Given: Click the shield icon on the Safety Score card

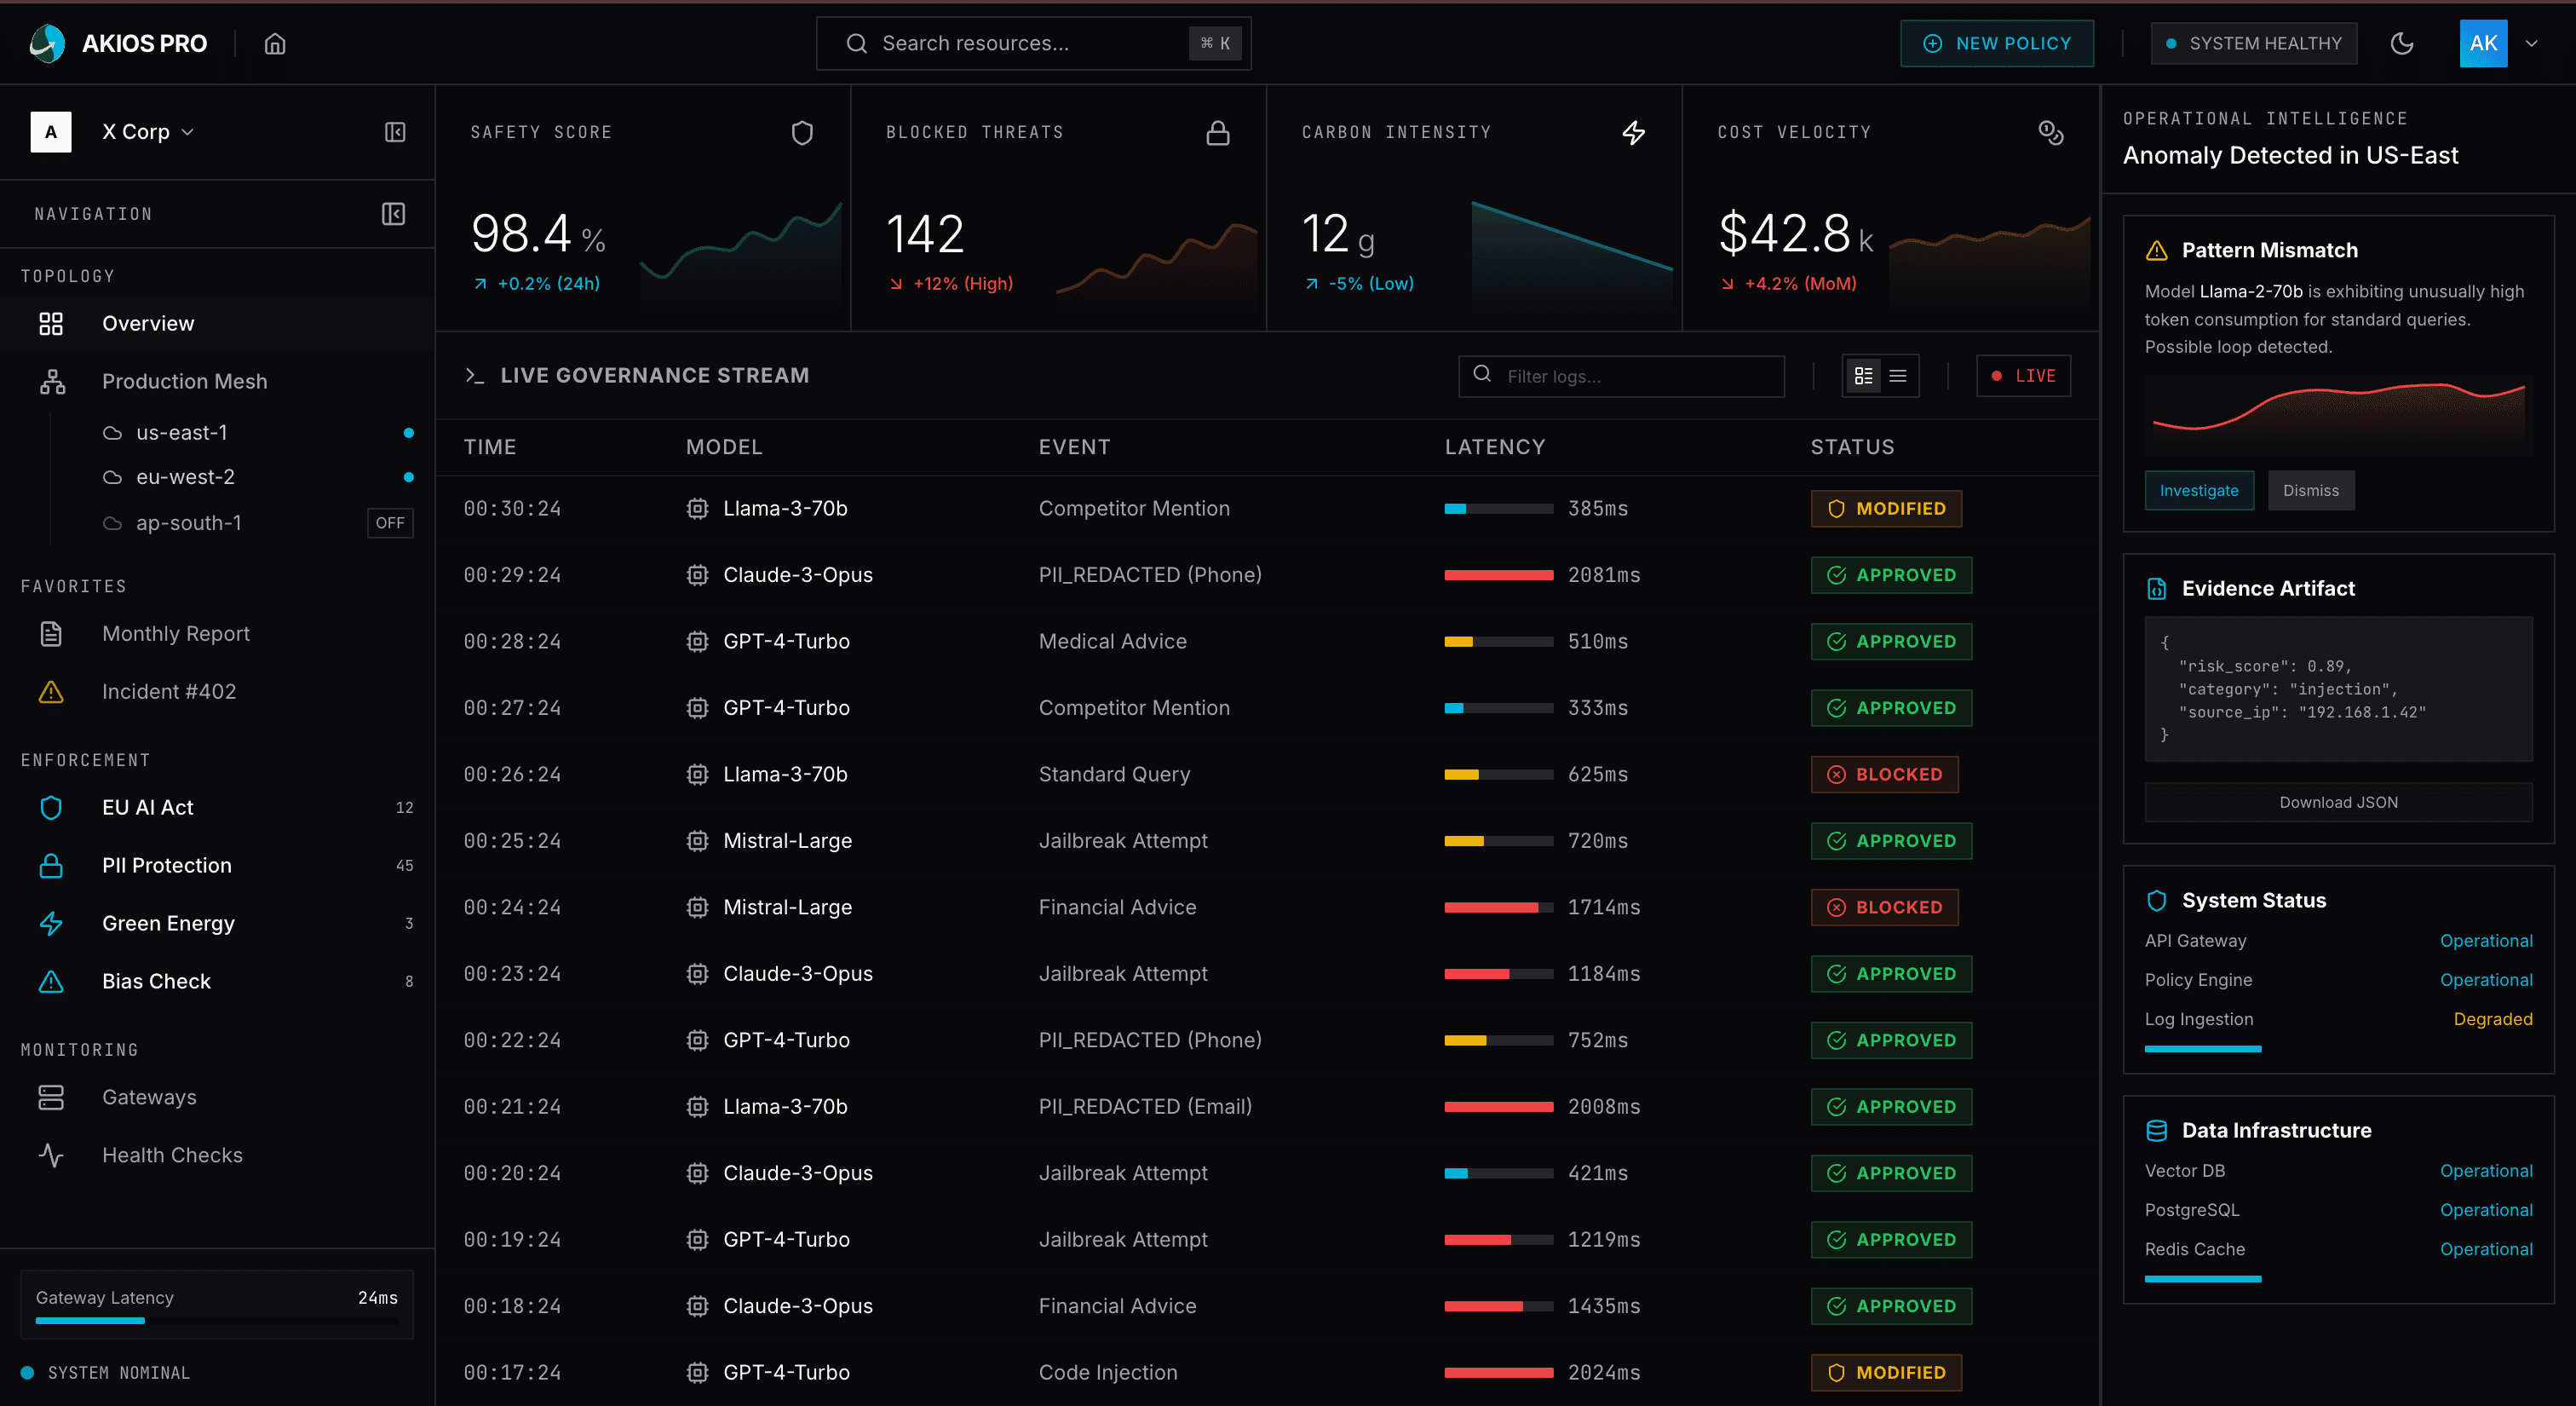Looking at the screenshot, I should [x=802, y=132].
